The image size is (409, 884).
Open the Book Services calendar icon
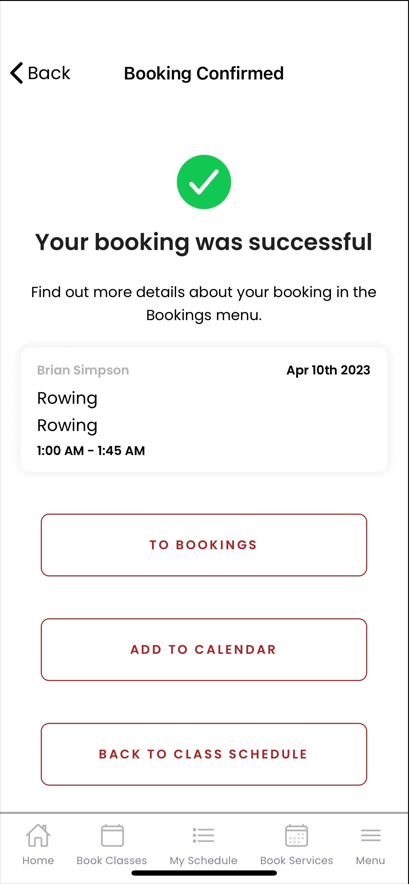pyautogui.click(x=296, y=835)
